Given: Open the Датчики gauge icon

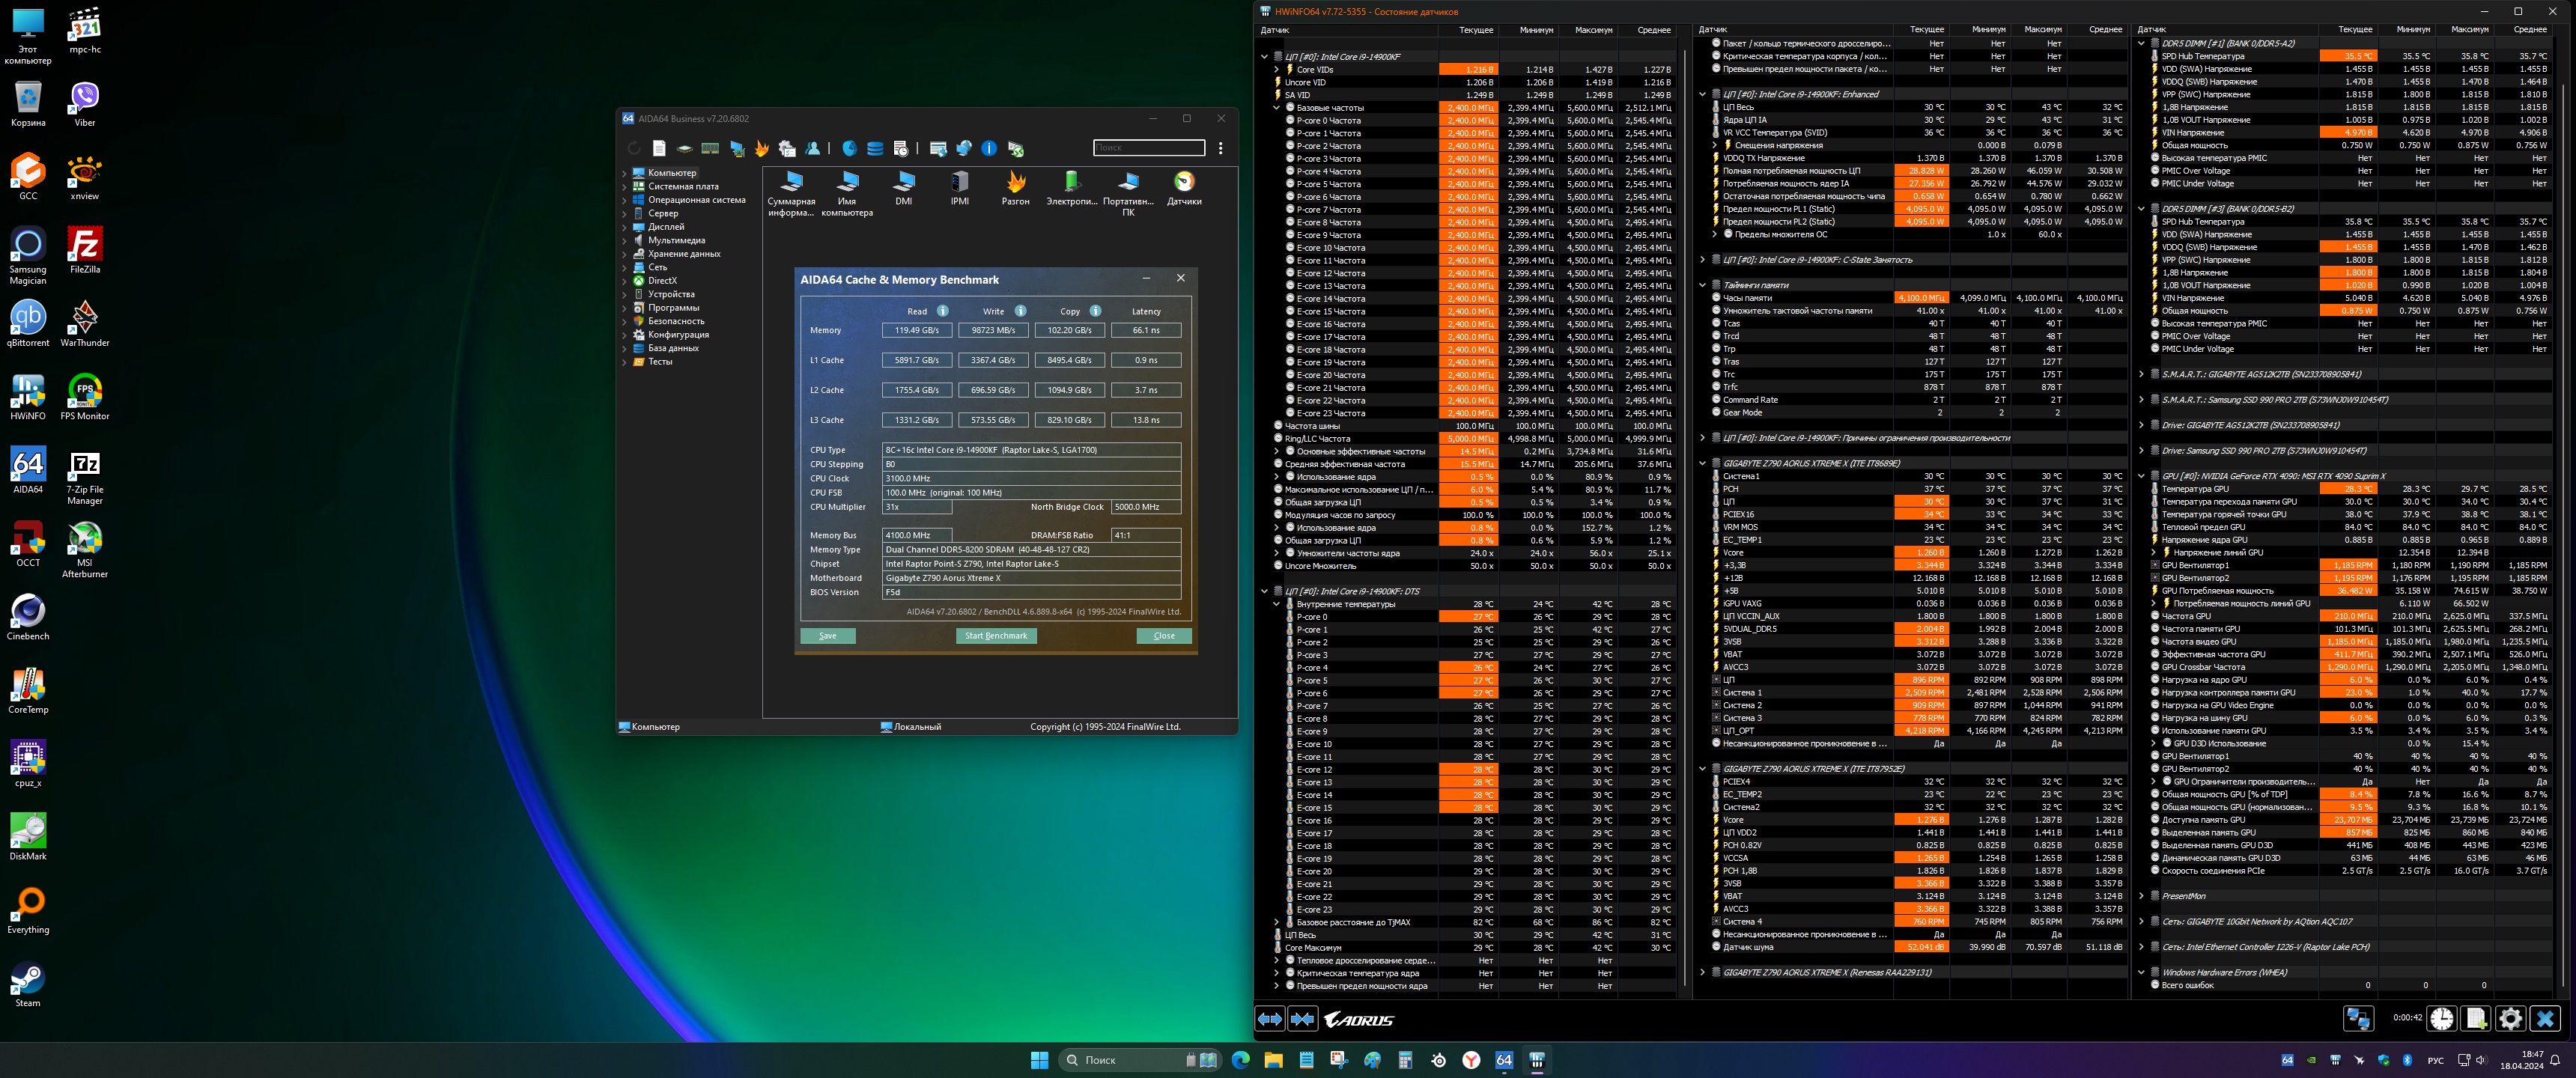Looking at the screenshot, I should pos(1184,182).
